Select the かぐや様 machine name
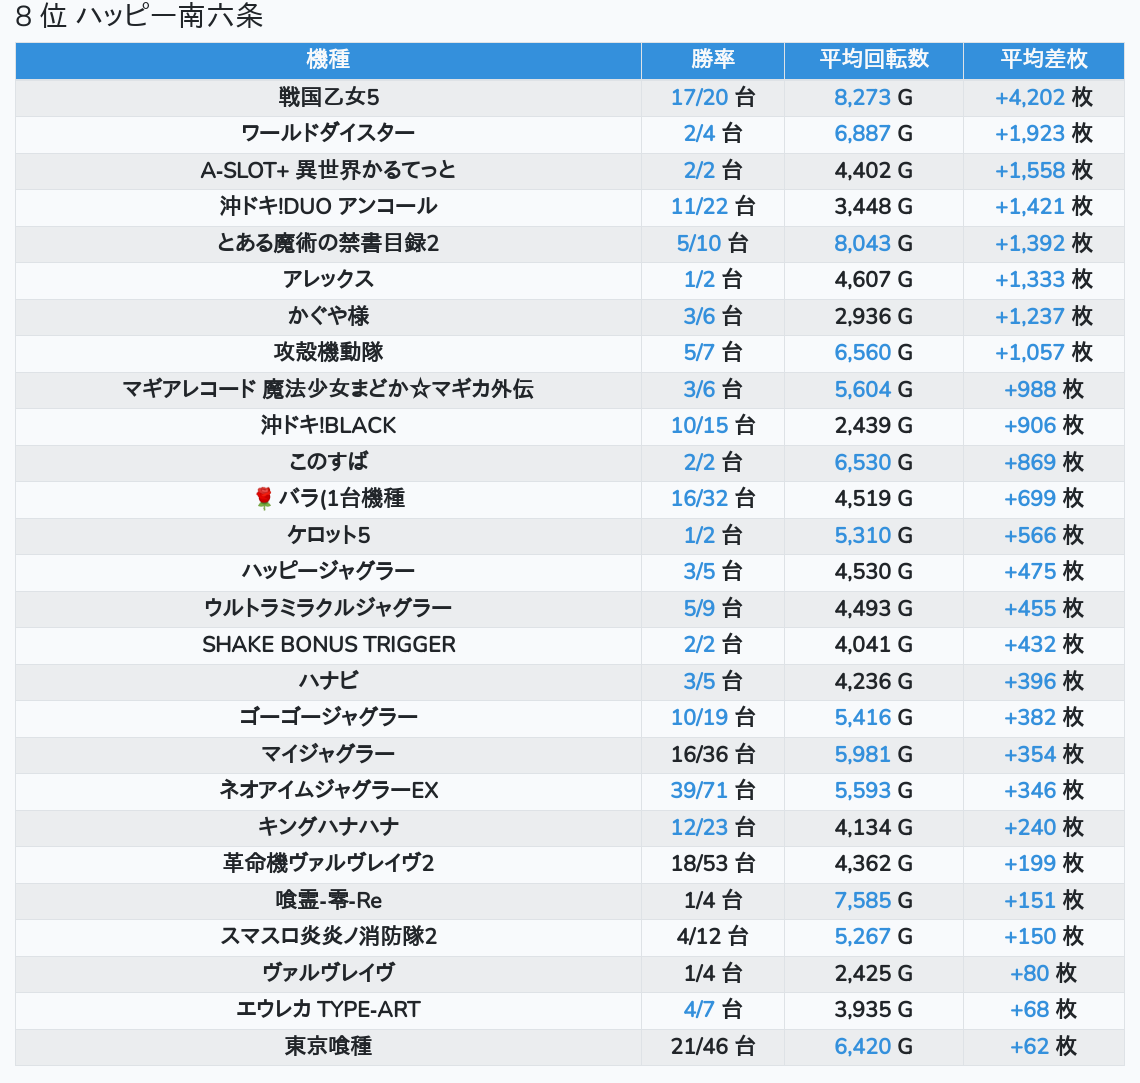The height and width of the screenshot is (1083, 1140). point(329,316)
